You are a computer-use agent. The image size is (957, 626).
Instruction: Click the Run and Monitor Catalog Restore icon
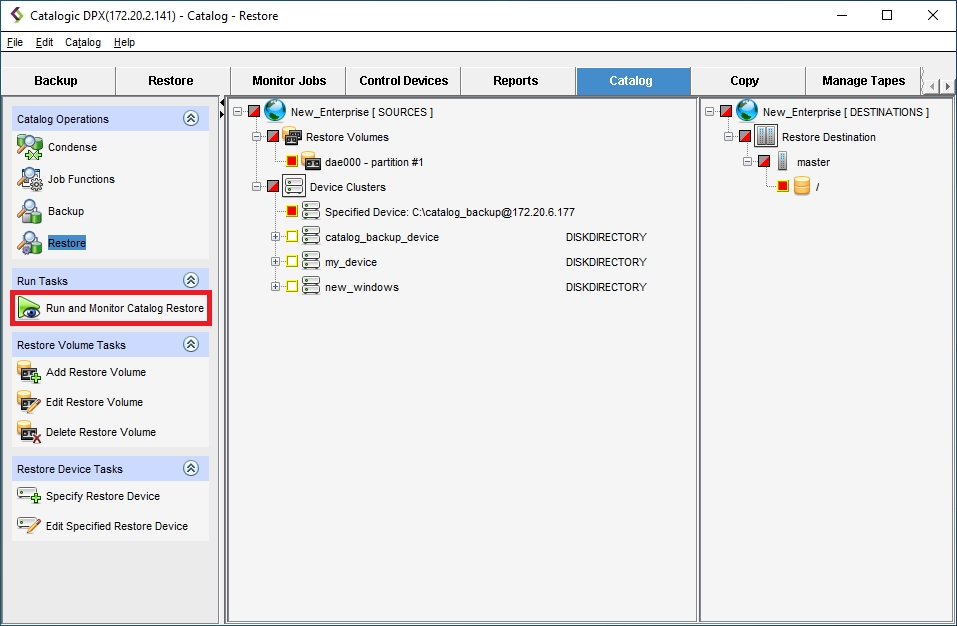point(29,309)
